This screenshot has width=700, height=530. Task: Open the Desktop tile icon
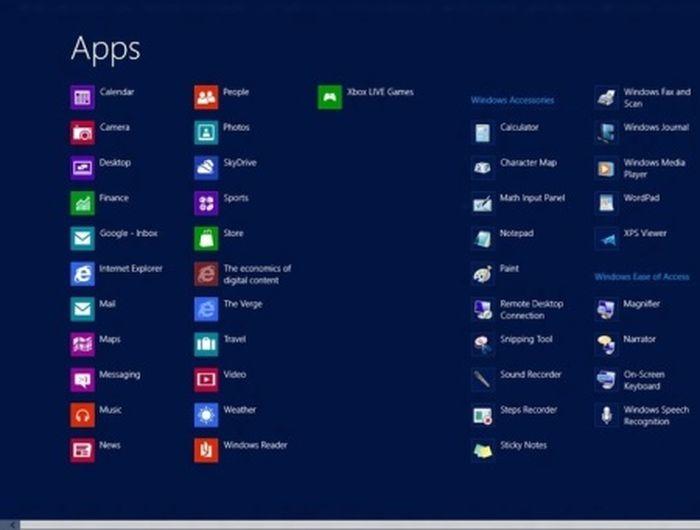[x=83, y=168]
